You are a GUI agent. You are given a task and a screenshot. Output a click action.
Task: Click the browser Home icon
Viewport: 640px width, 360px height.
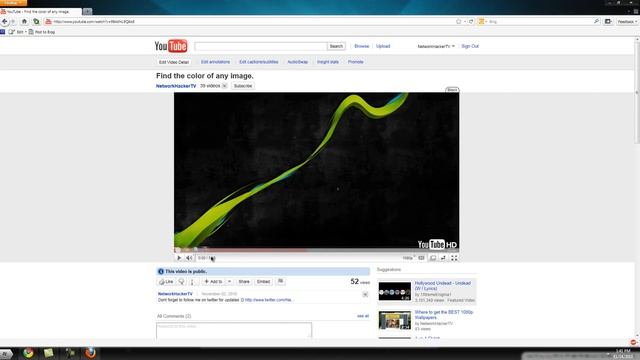(x=24, y=21)
